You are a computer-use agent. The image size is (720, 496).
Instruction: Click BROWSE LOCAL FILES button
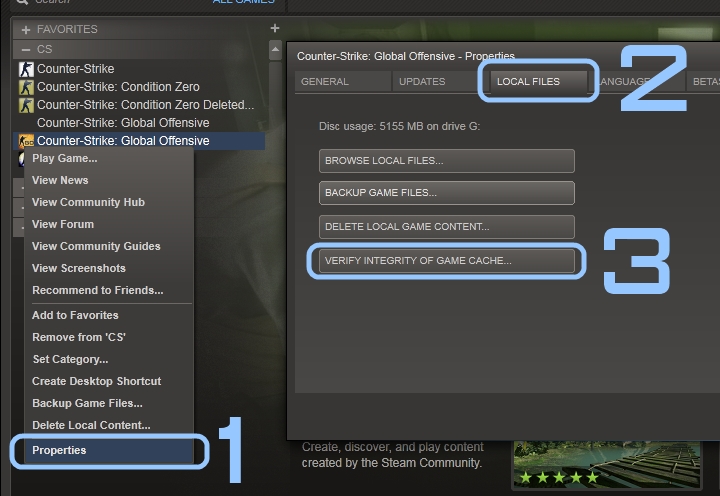[447, 161]
